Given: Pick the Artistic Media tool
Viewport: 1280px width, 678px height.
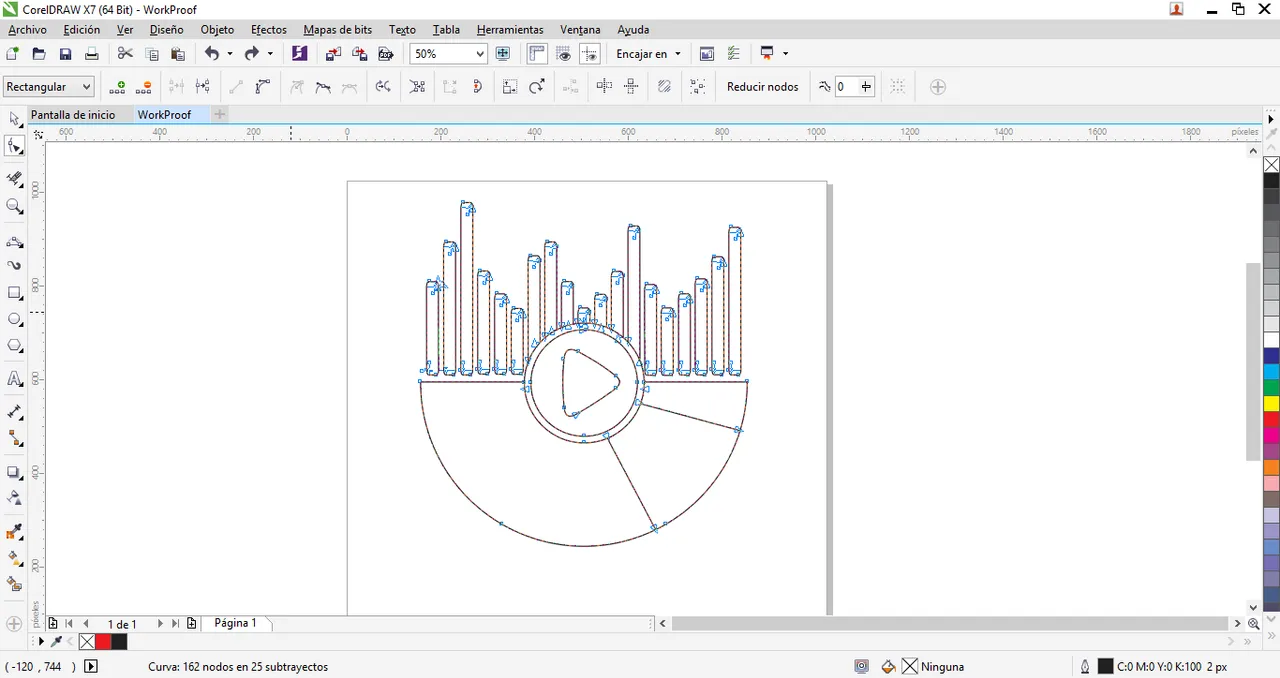Looking at the screenshot, I should pyautogui.click(x=14, y=266).
